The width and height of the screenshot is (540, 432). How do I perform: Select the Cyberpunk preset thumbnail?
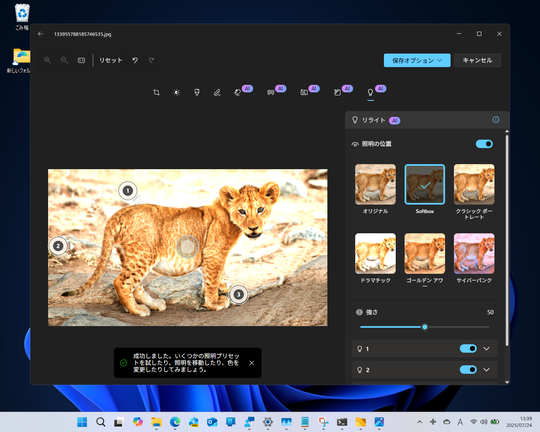pyautogui.click(x=474, y=253)
